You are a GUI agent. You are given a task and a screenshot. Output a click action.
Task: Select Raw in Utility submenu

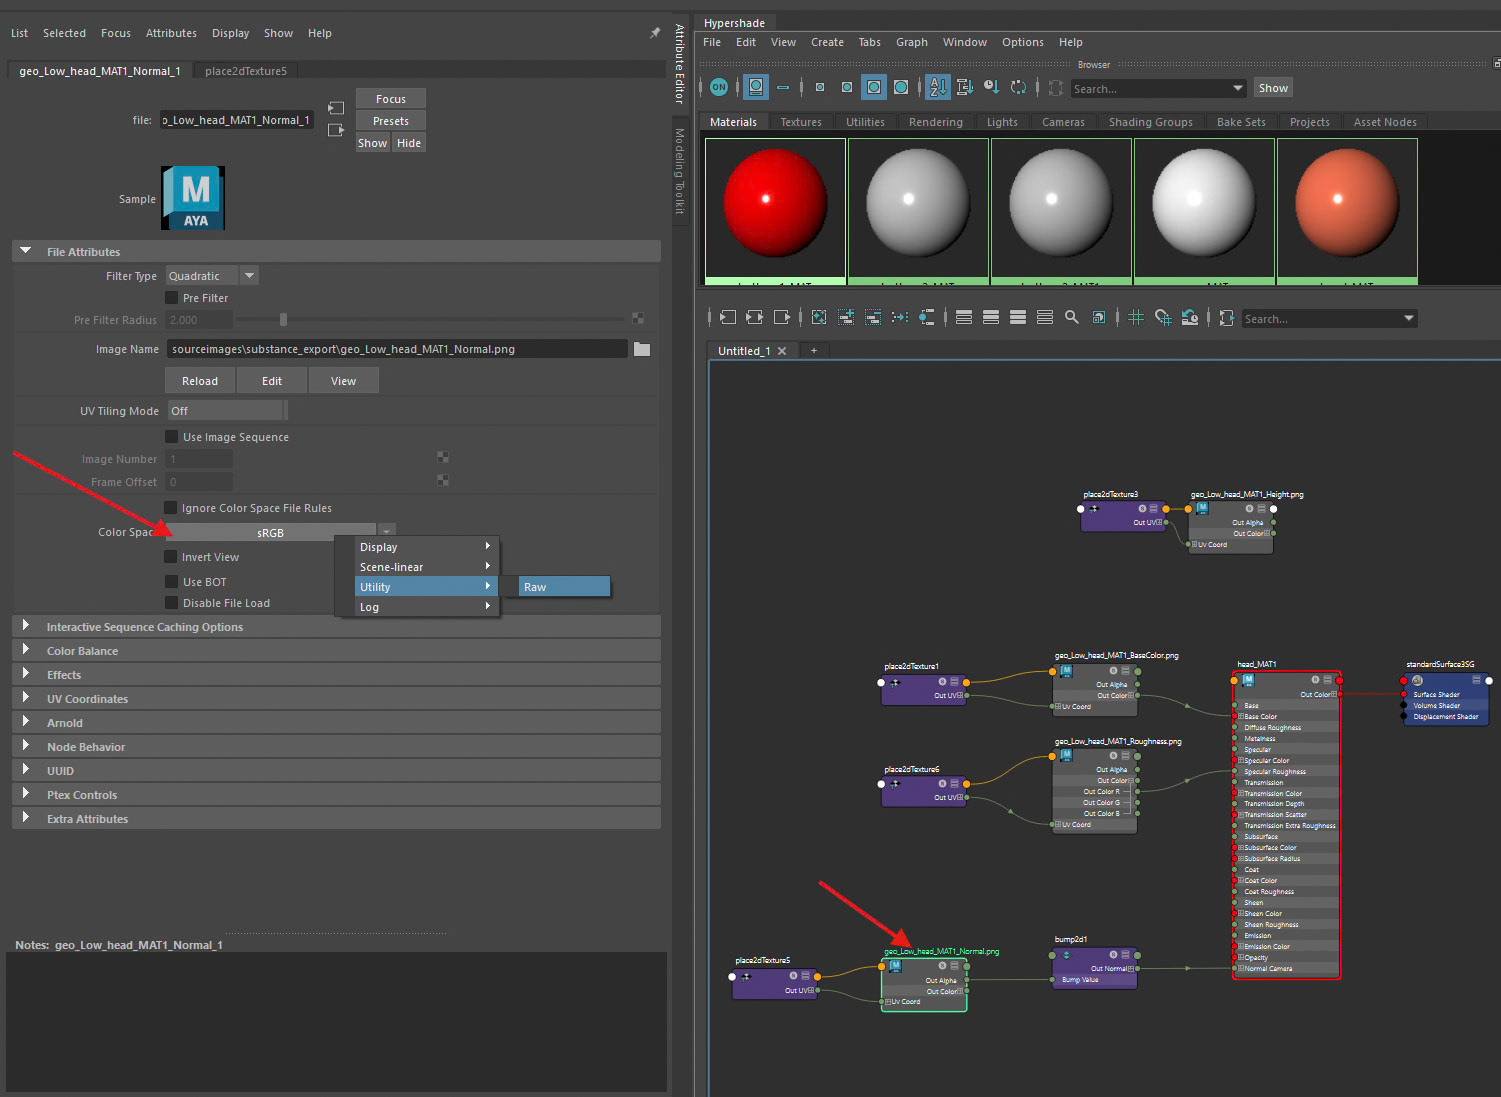[564, 587]
